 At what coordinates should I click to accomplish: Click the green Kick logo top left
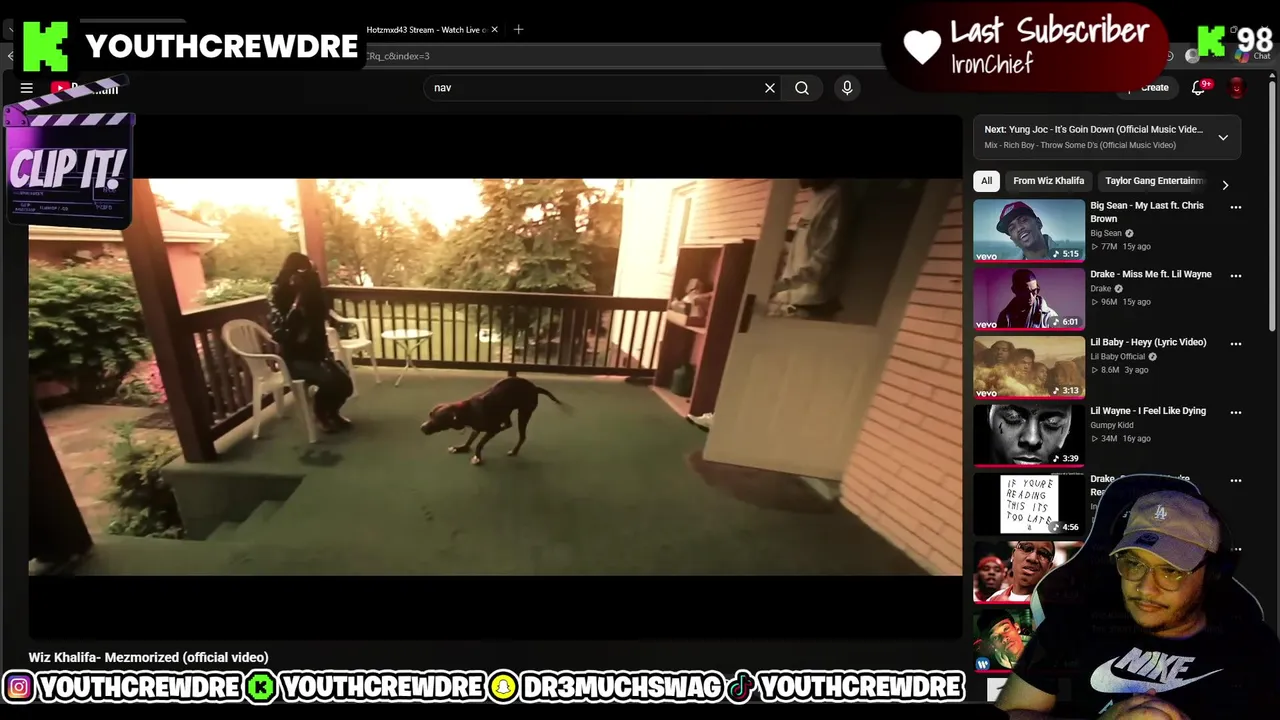(x=46, y=46)
